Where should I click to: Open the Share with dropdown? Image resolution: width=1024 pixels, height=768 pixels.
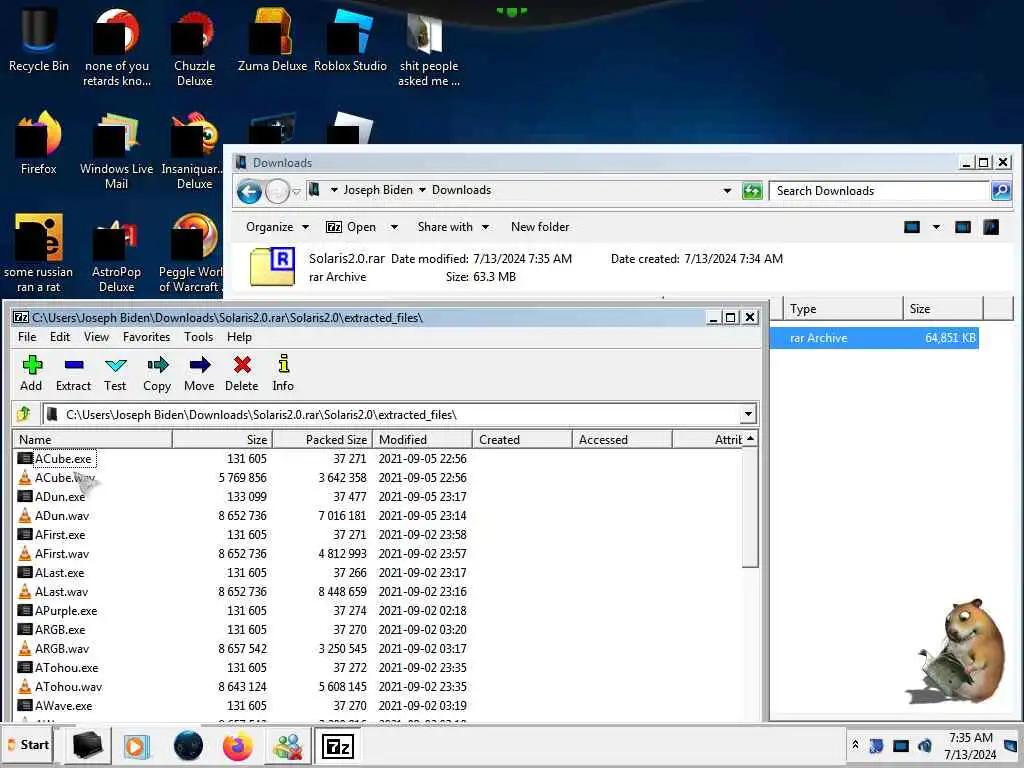(x=453, y=227)
